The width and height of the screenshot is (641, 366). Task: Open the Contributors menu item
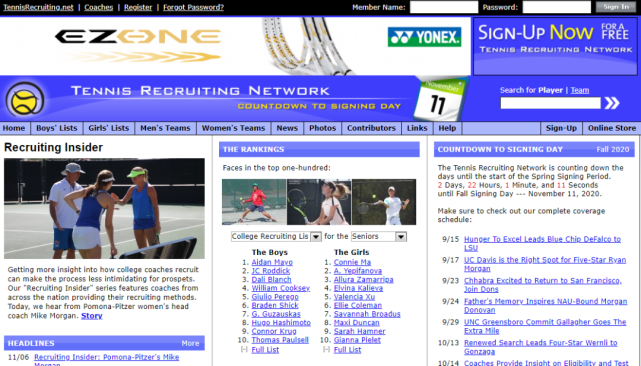371,128
